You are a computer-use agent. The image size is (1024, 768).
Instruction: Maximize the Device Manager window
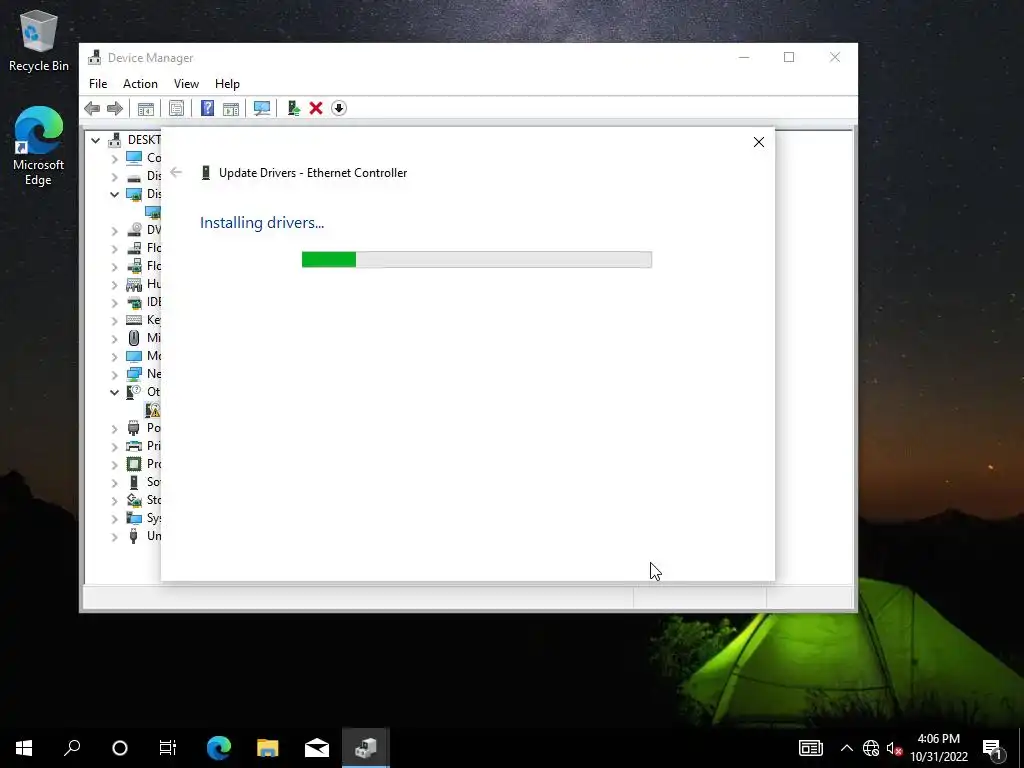point(789,57)
